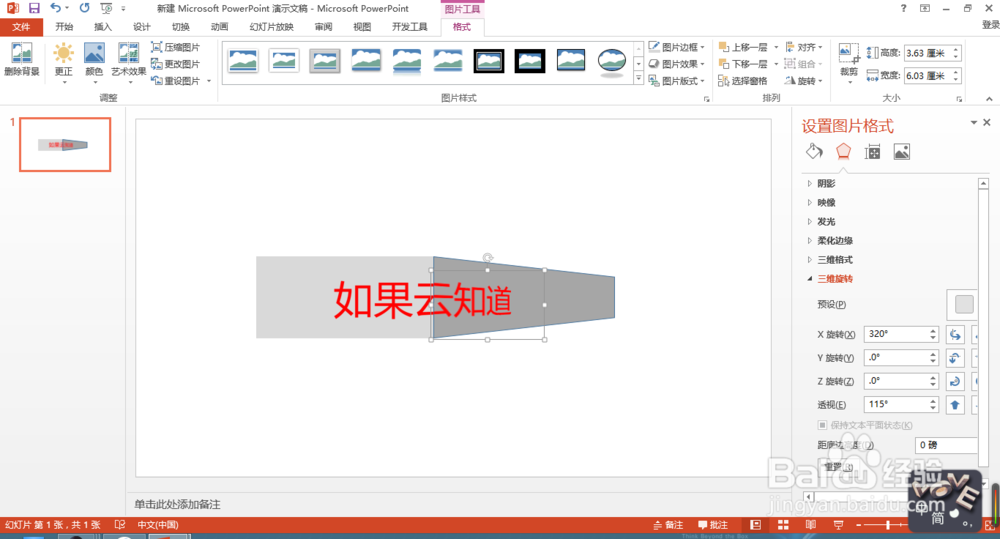Viewport: 1000px width, 539px height.
Task: Click the Comments (批注) status bar button
Action: point(712,525)
